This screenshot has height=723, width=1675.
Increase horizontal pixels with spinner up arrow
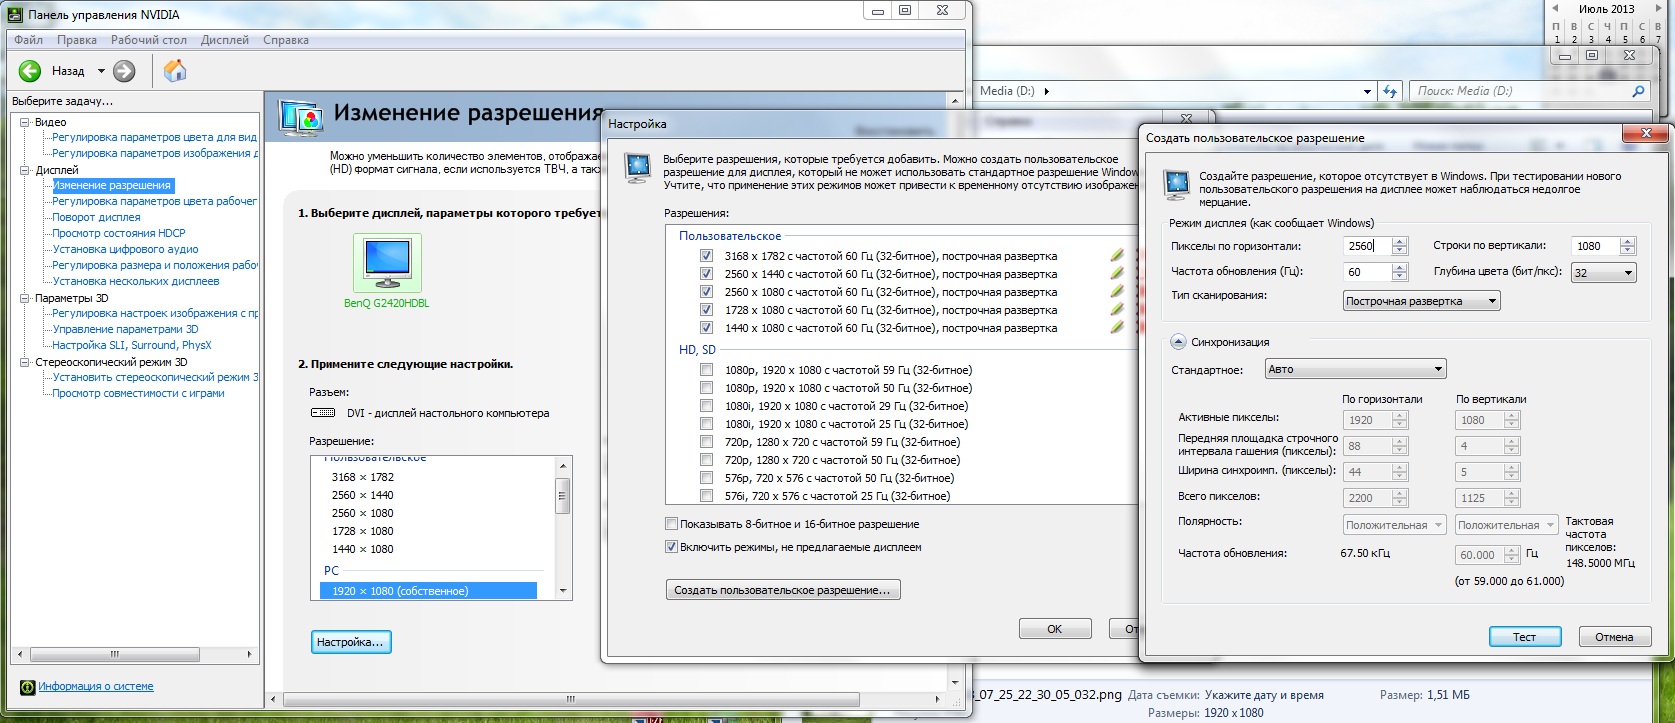[x=1399, y=241]
